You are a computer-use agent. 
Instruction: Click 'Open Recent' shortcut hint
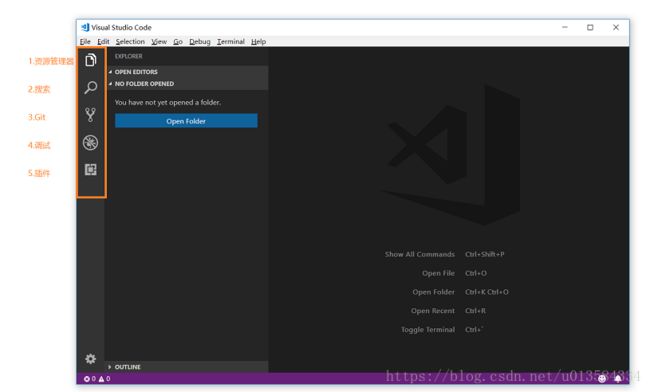433,311
